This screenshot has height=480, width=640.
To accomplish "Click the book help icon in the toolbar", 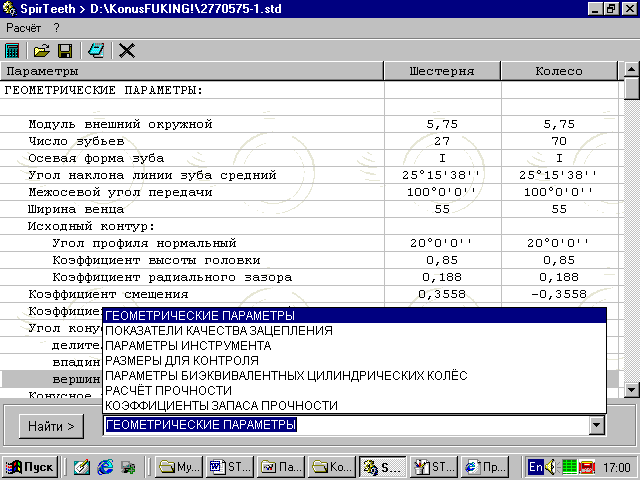I will tap(96, 50).
